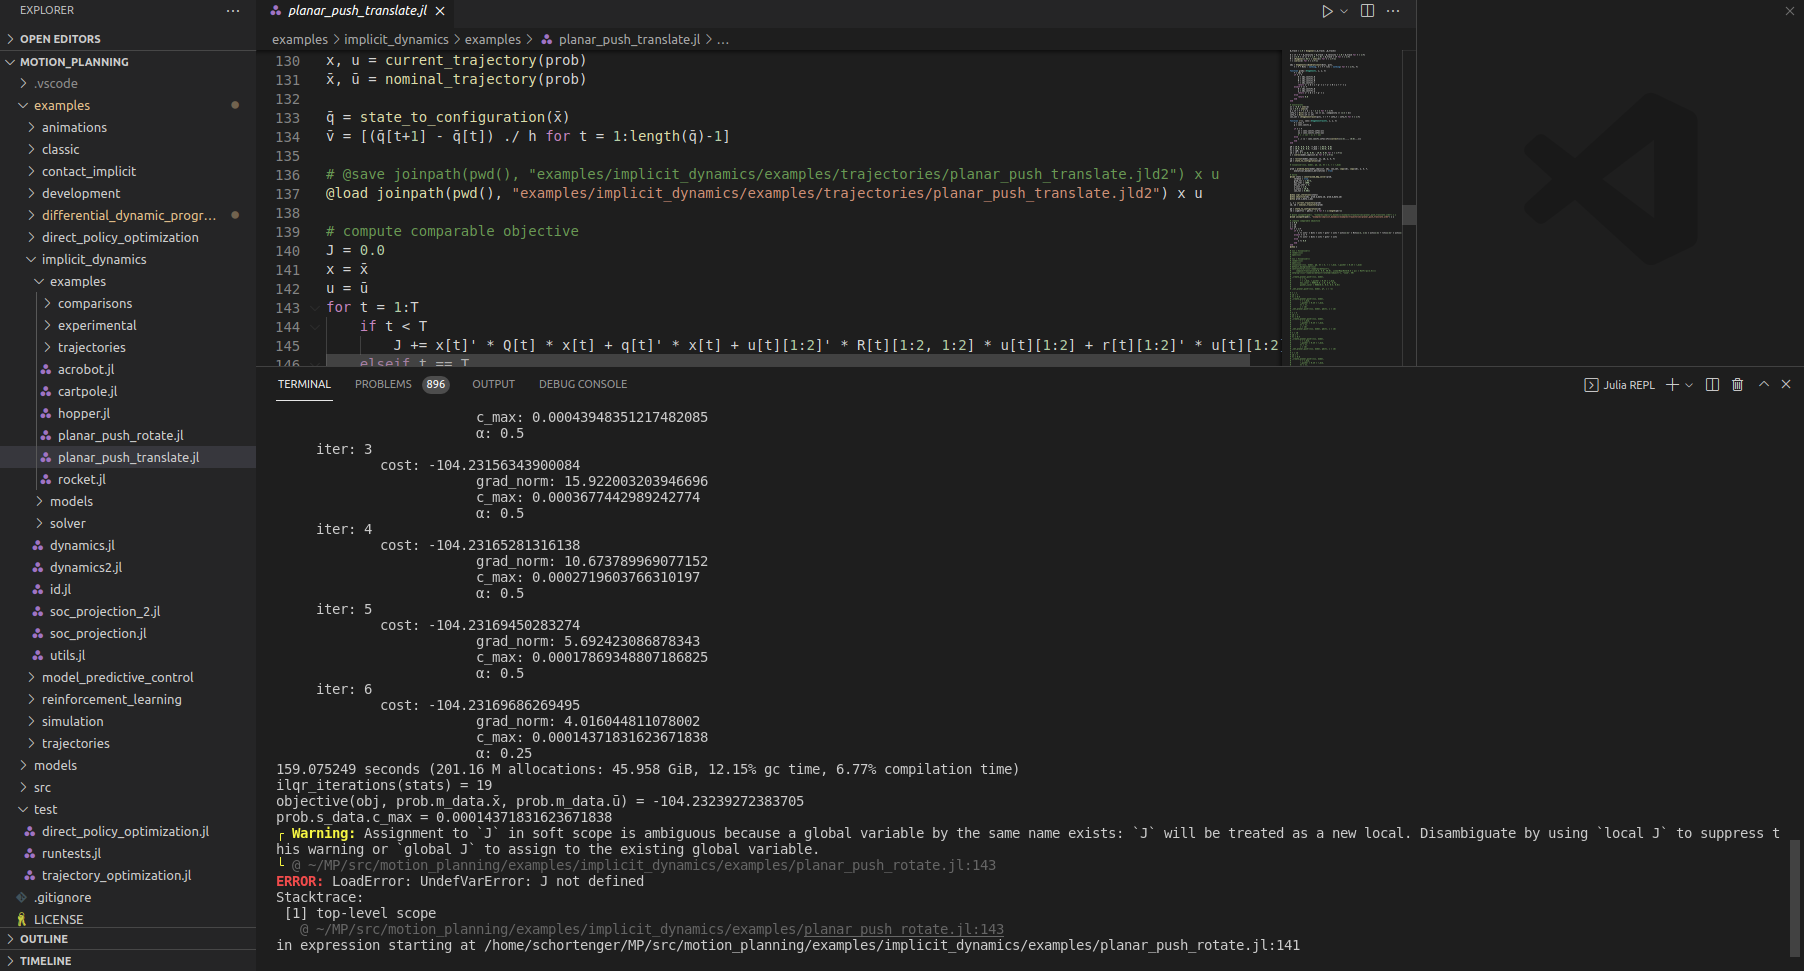This screenshot has height=971, width=1804.
Task: Expand the direct_policy_optimization folder
Action: point(128,238)
